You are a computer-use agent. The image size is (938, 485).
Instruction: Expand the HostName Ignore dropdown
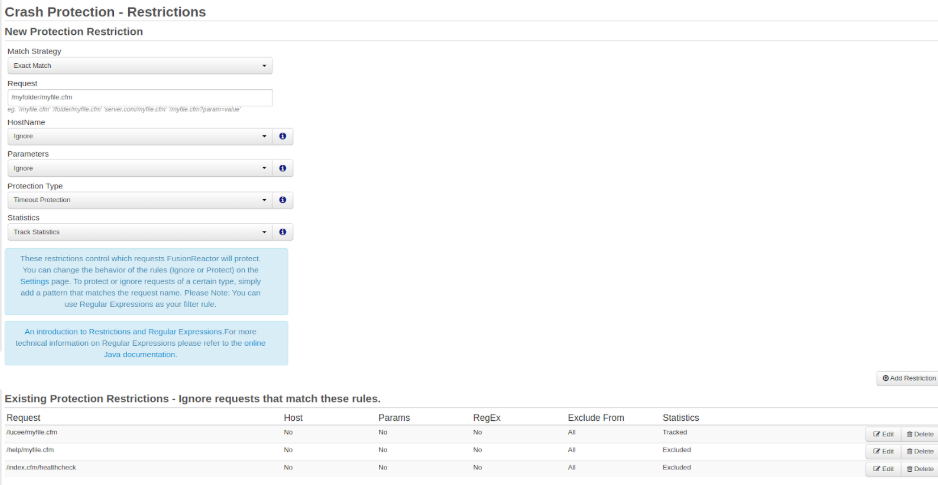point(139,136)
